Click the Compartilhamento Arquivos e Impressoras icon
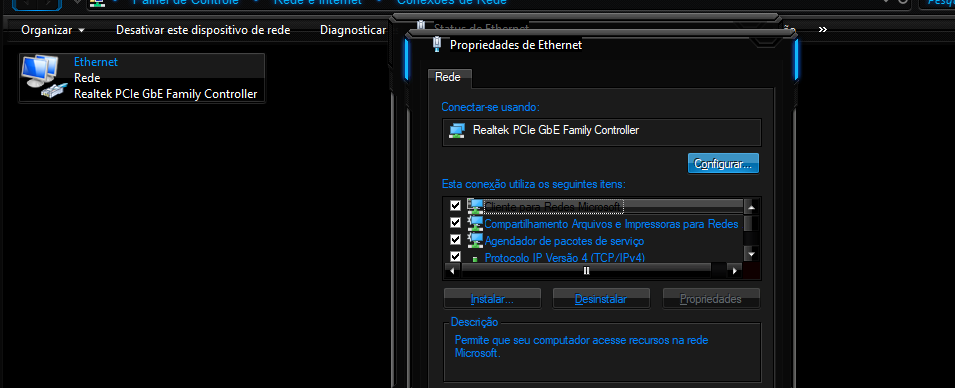Viewport: 955px width, 388px height. pos(474,223)
